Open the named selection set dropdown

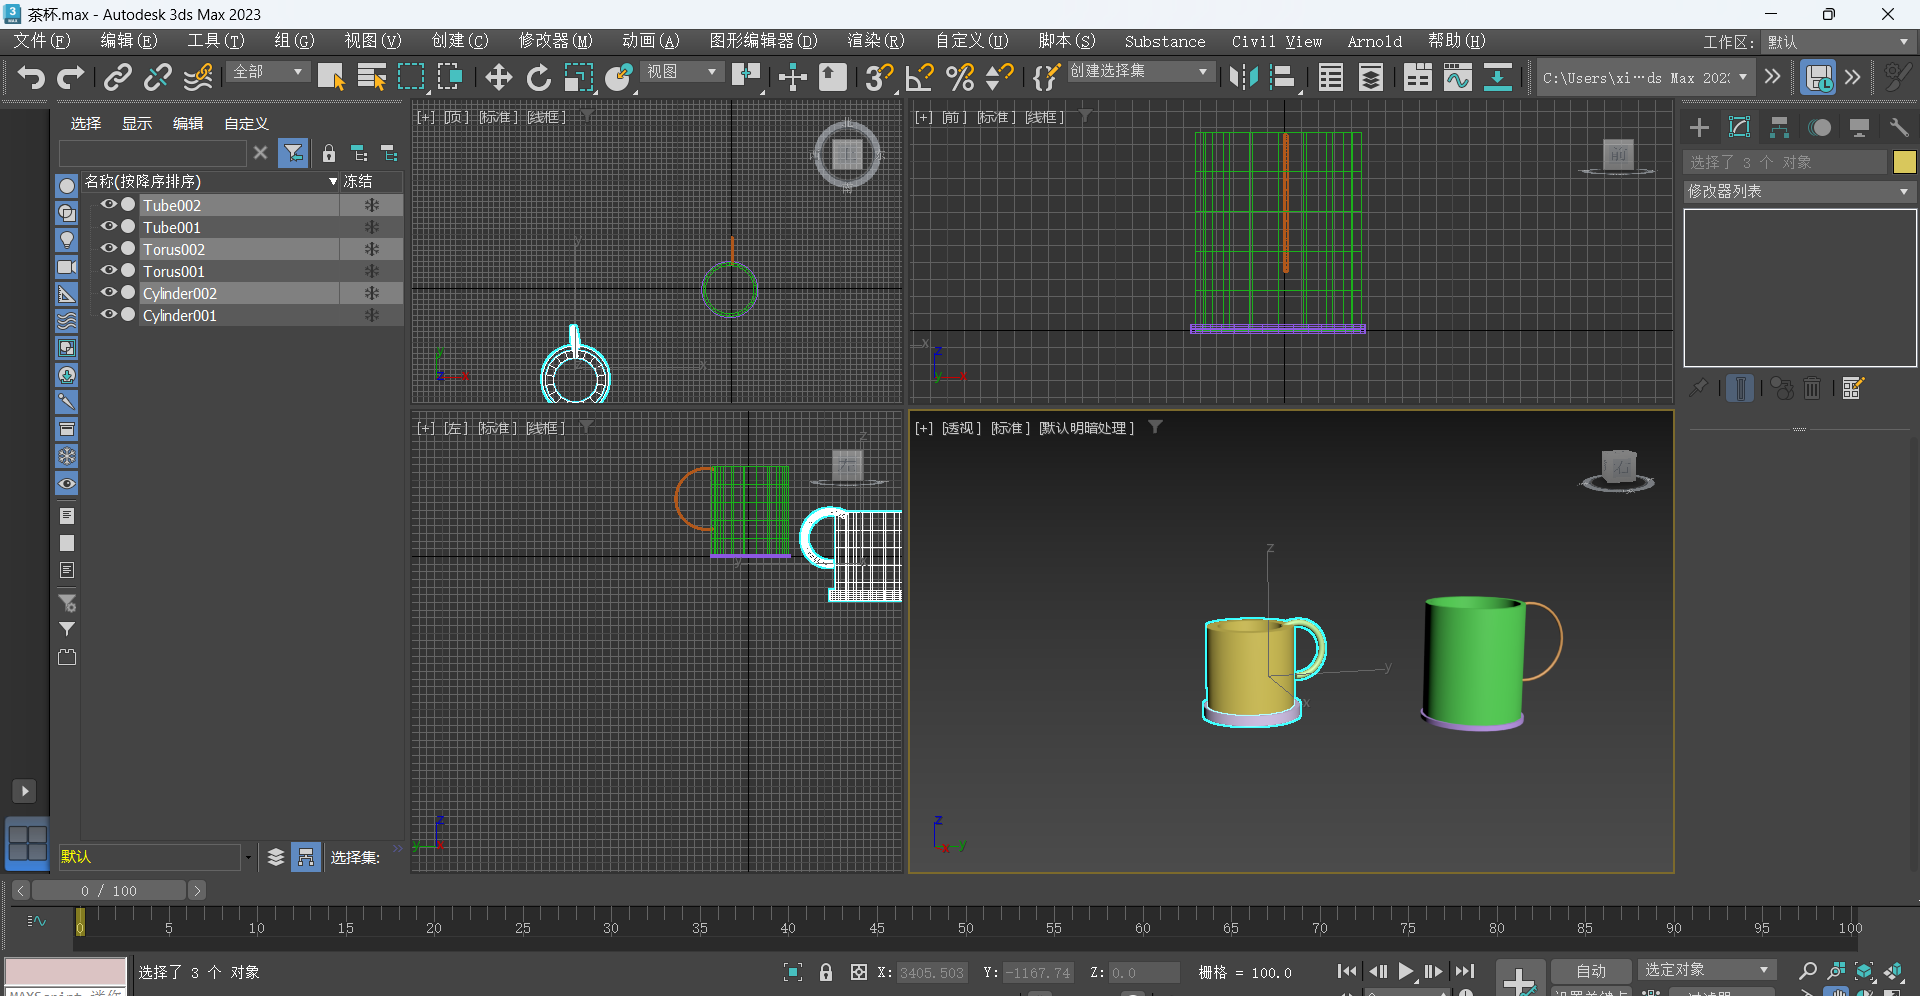click(1140, 72)
